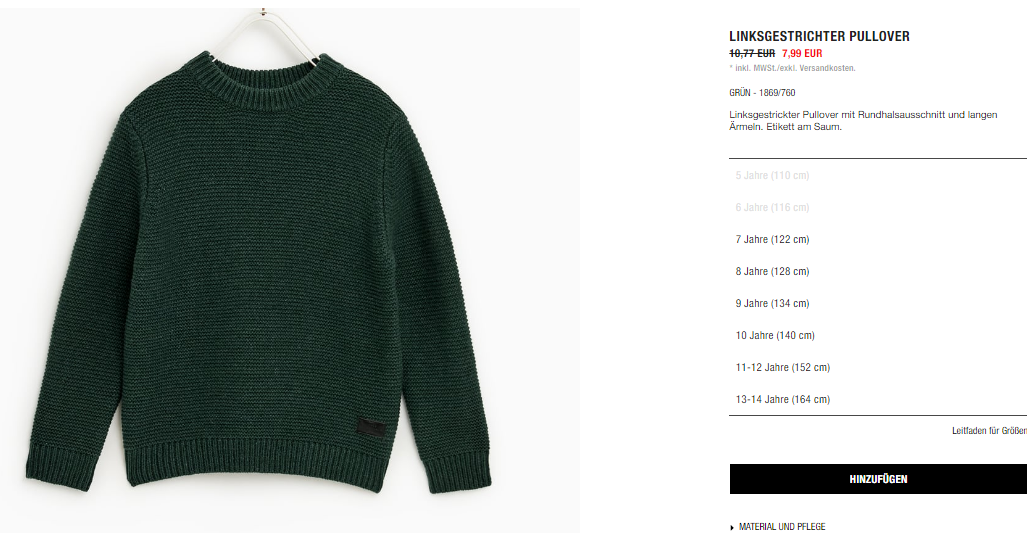The height and width of the screenshot is (533, 1027).
Task: Click the crossed-out 10,77 EUR original price
Action: (752, 54)
